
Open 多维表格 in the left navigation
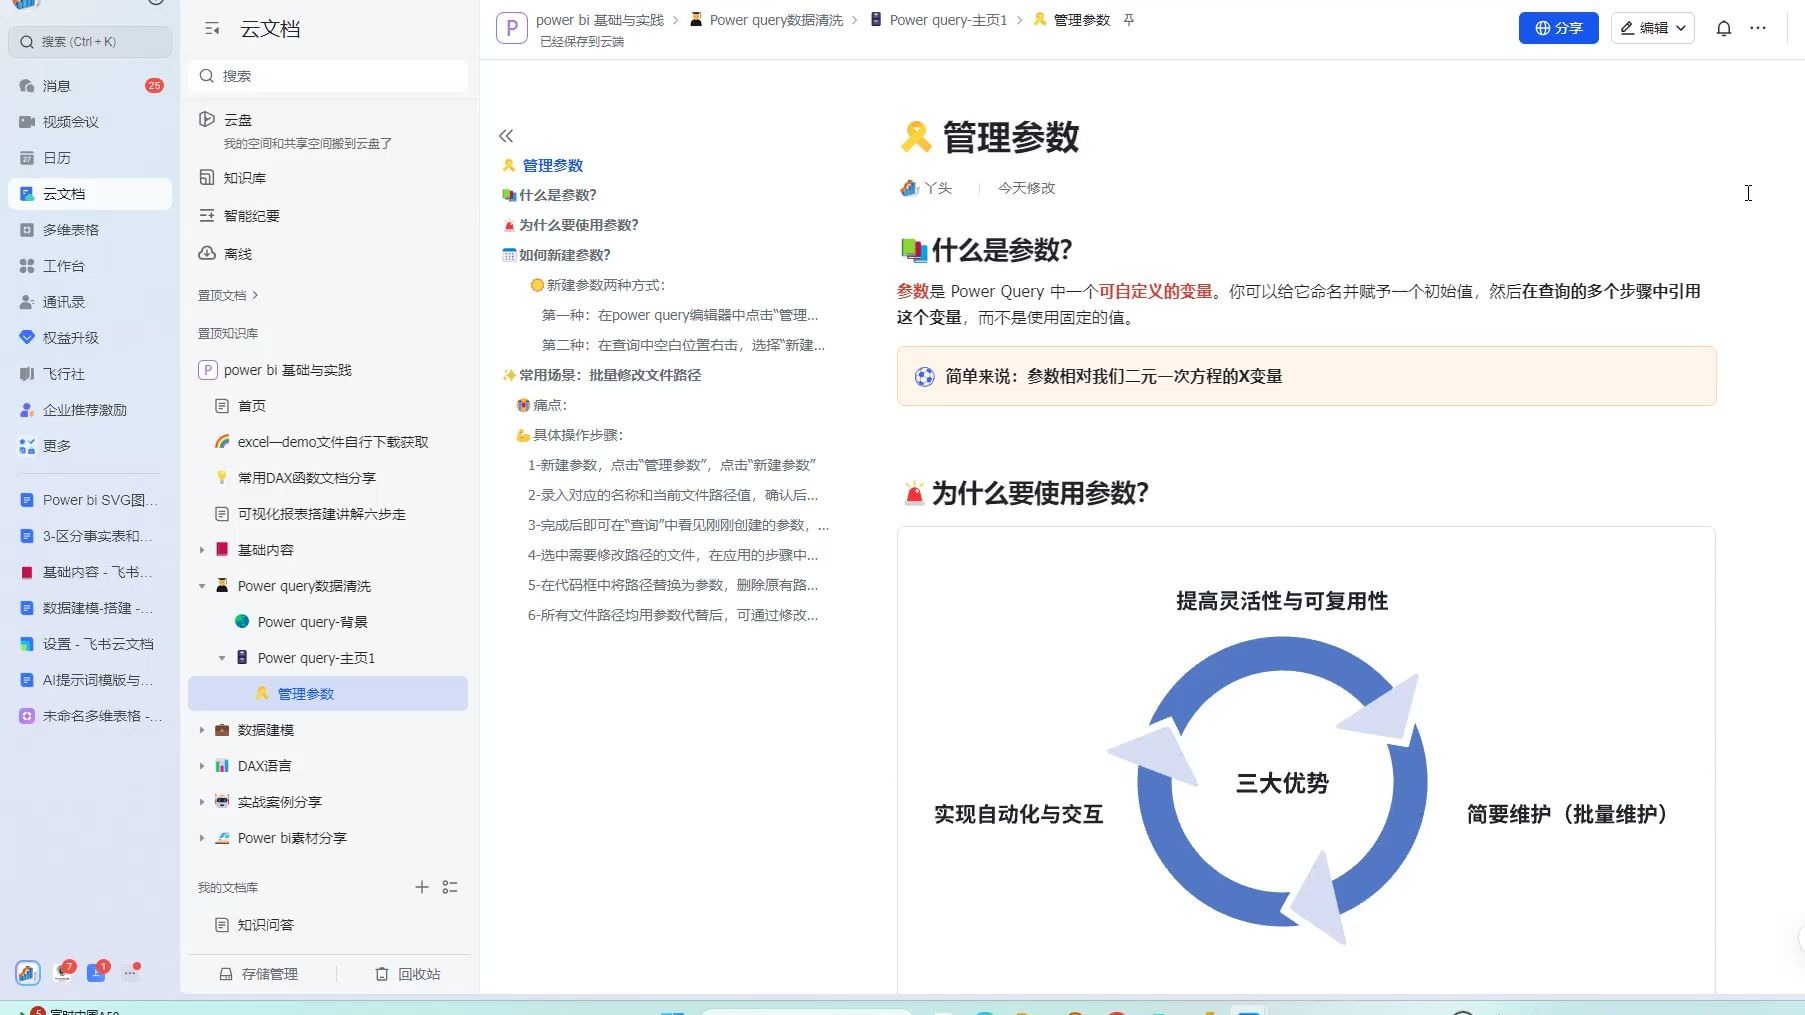coord(90,230)
